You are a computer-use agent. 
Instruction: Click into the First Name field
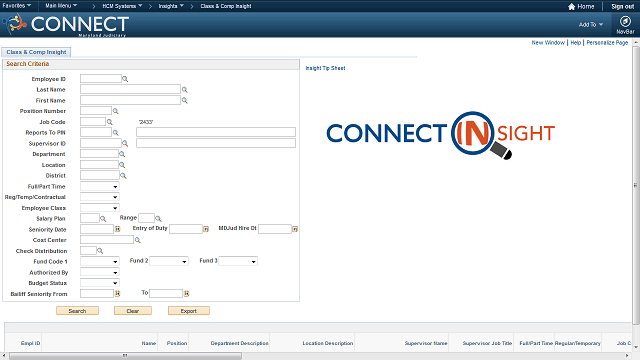(x=130, y=100)
